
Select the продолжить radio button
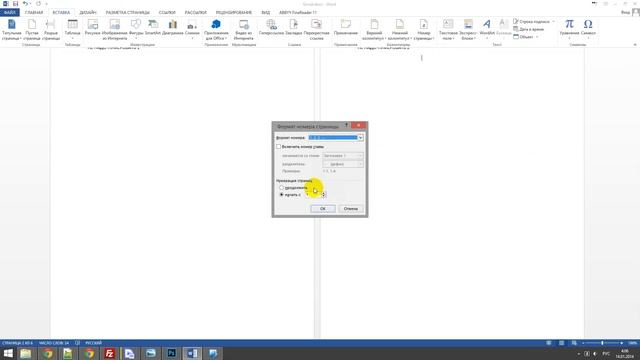coord(282,188)
